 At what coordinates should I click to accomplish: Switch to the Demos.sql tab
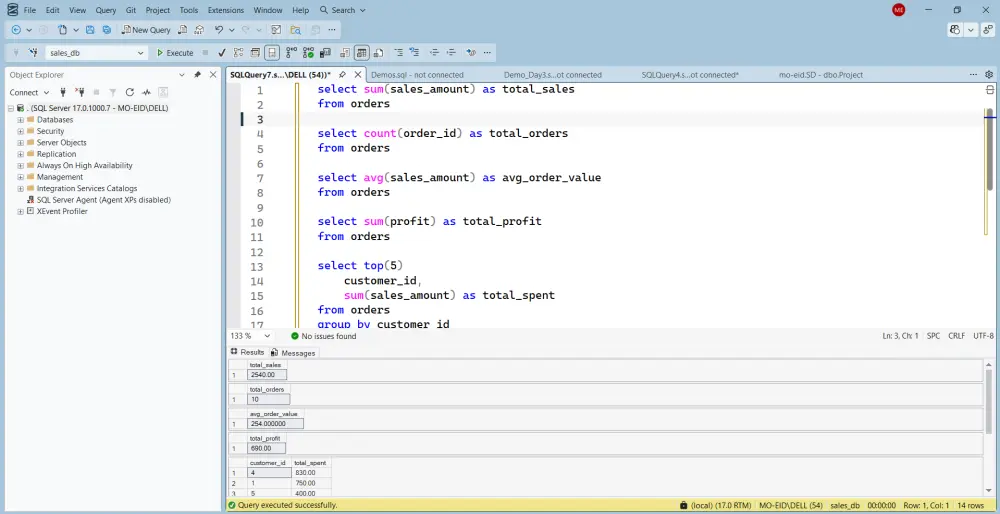coord(417,75)
